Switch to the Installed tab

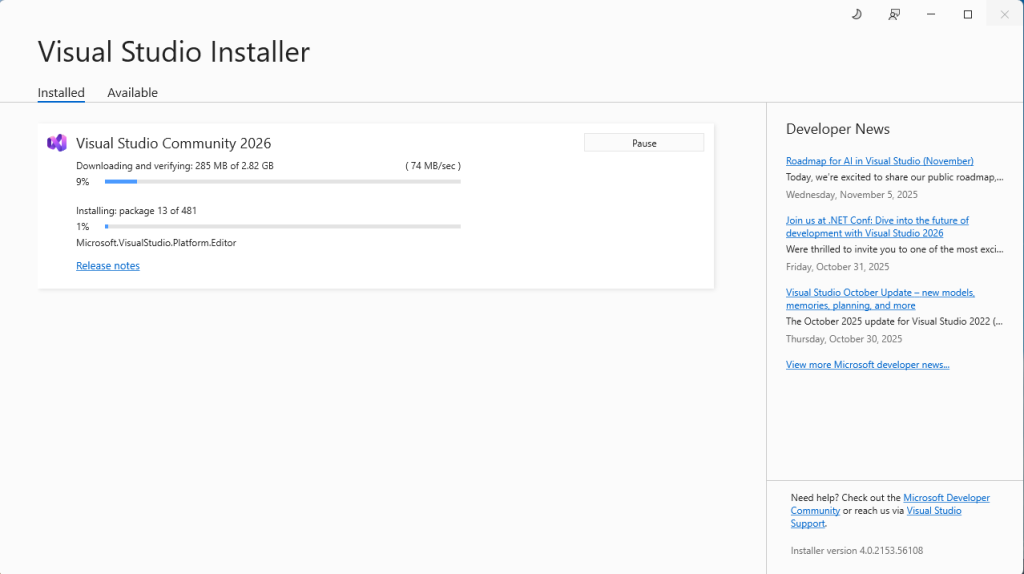coord(61,93)
